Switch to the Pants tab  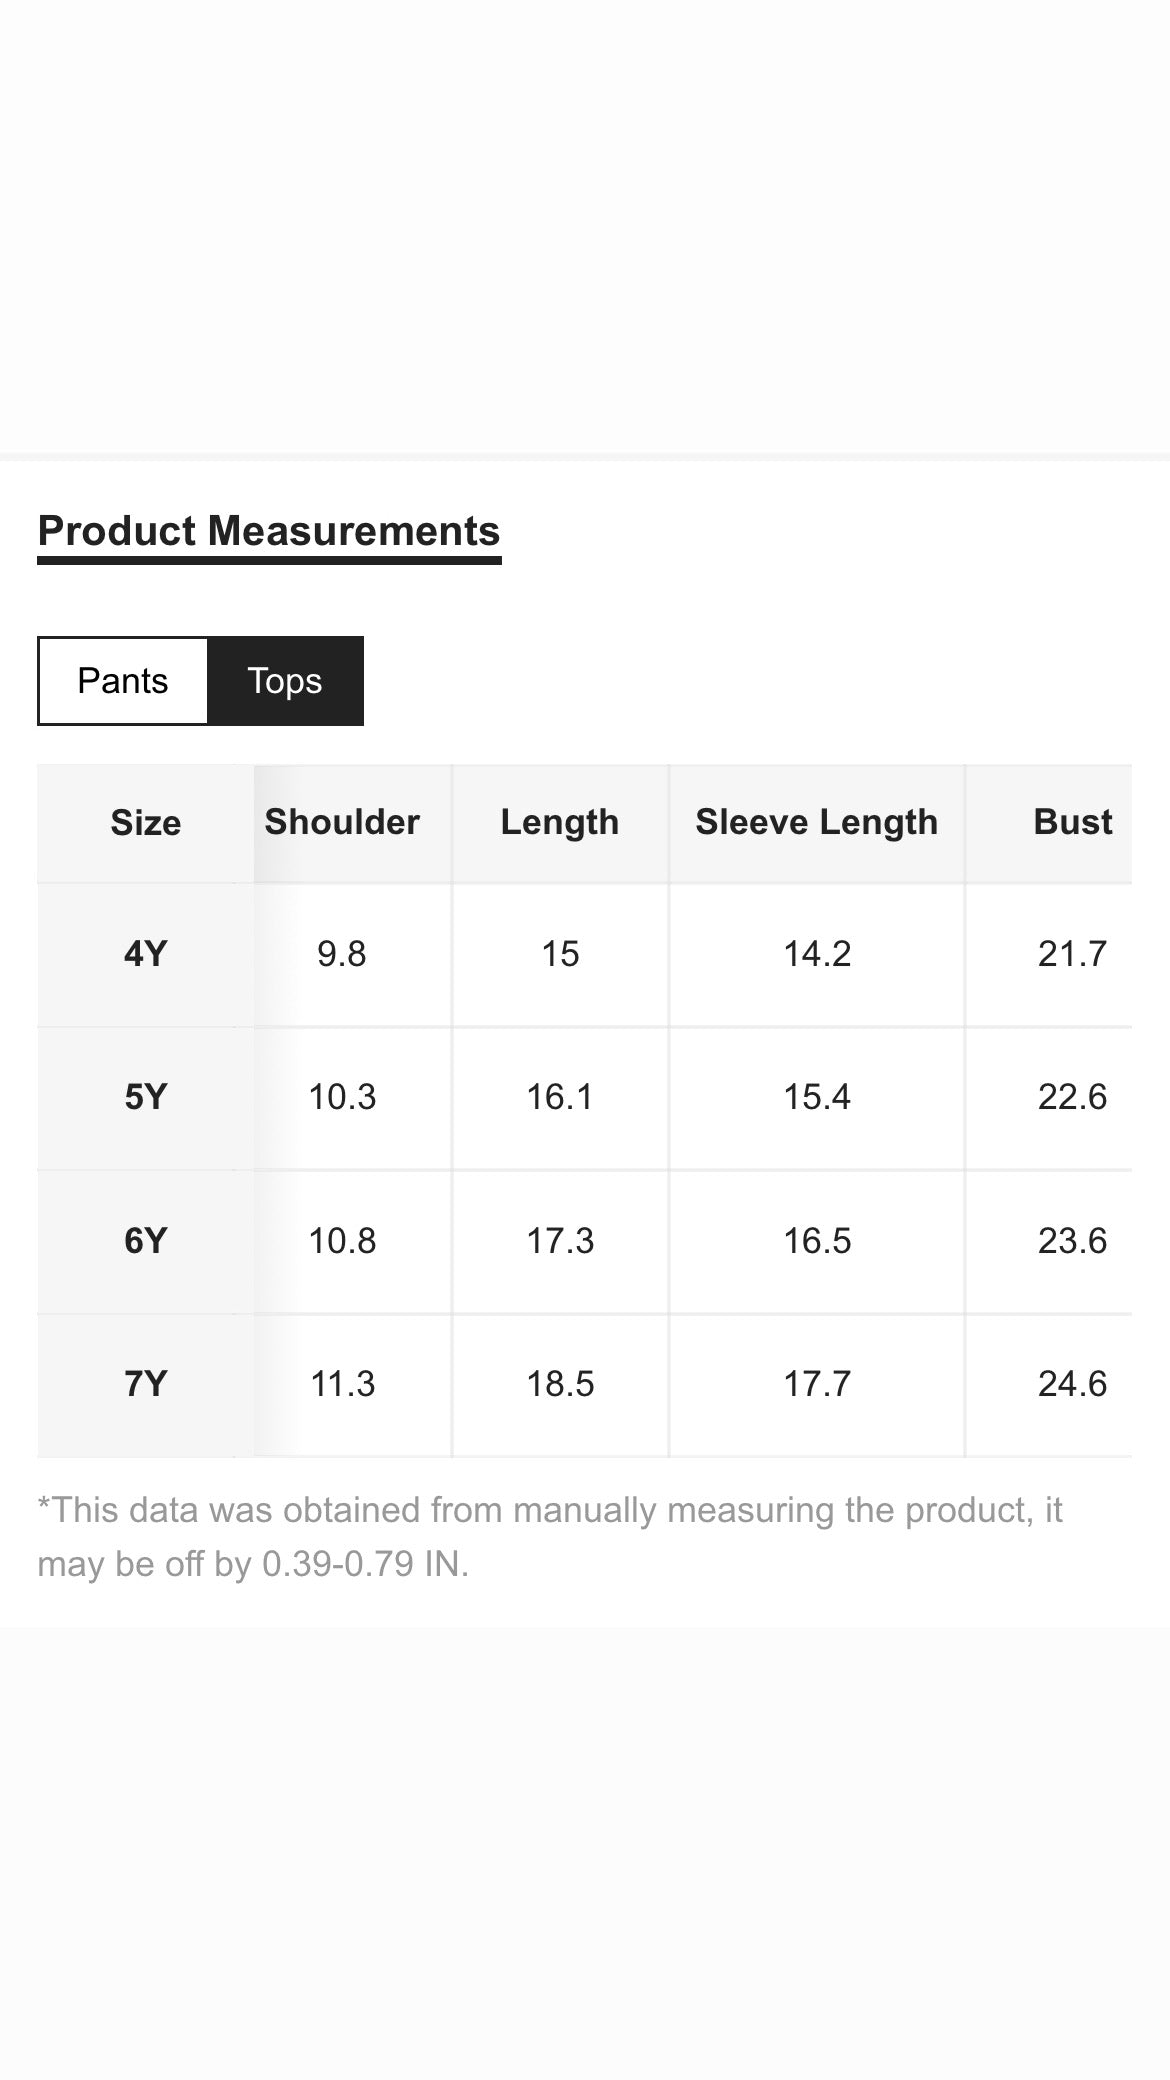click(123, 681)
